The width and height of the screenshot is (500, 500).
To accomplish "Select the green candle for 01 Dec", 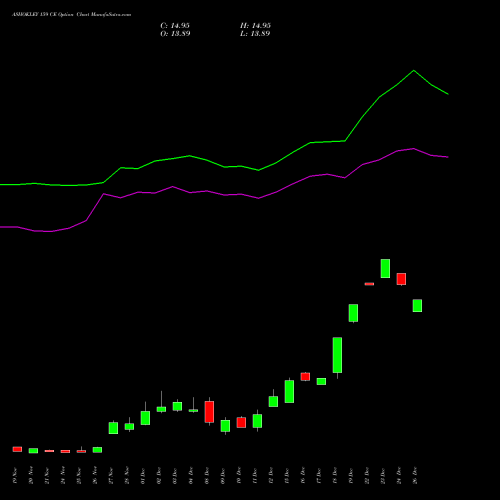I will (145, 418).
